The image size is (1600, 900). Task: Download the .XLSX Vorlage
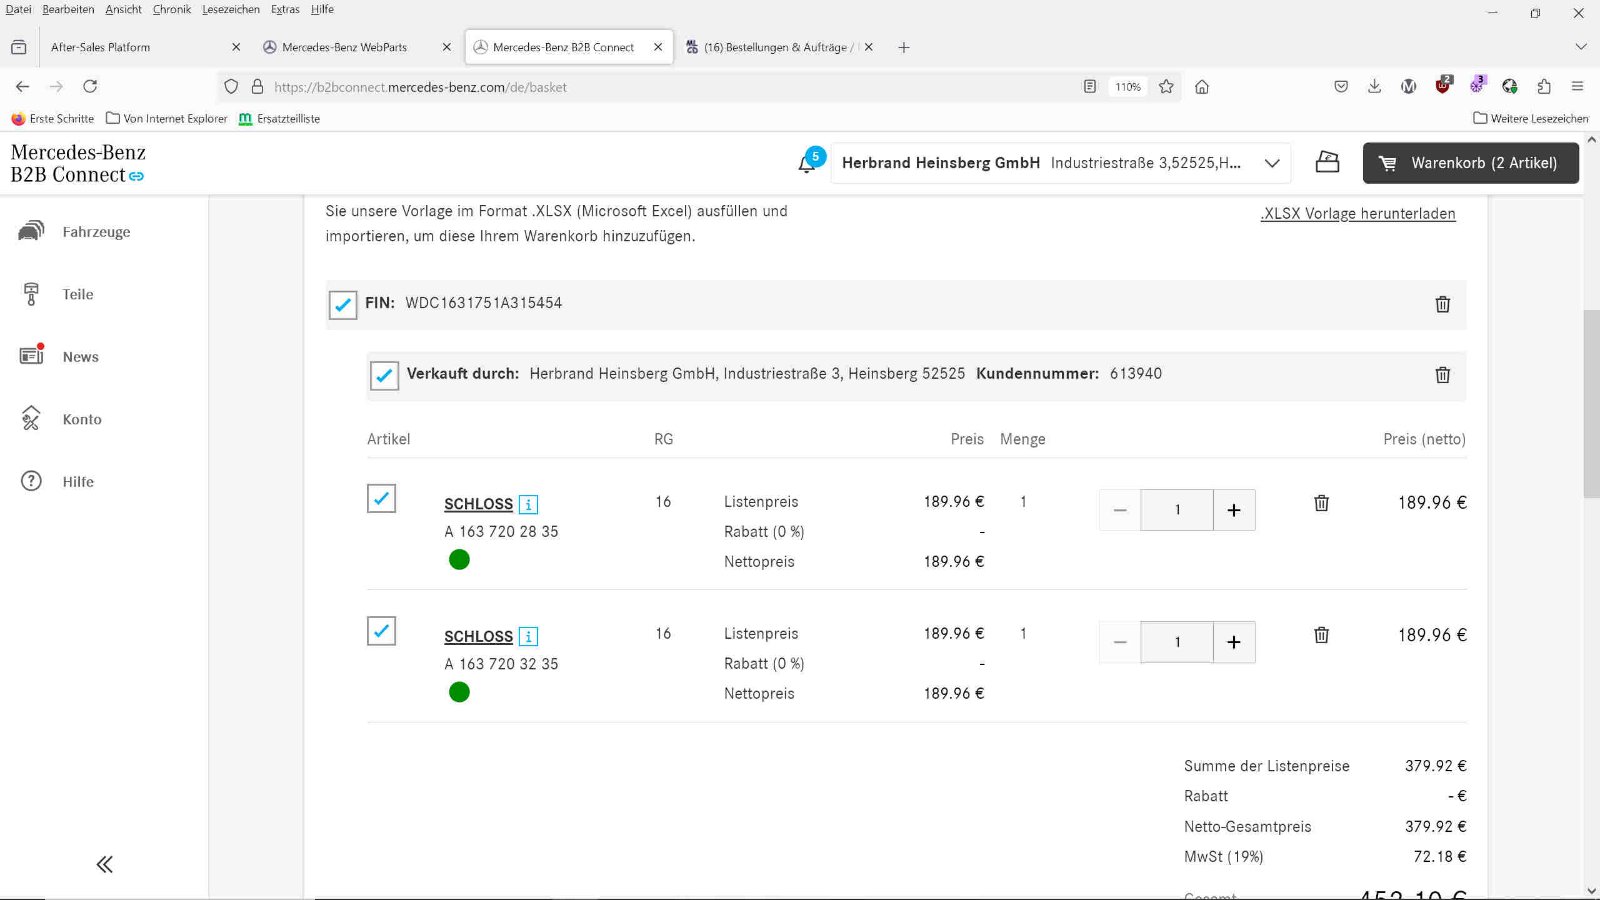(x=1357, y=214)
